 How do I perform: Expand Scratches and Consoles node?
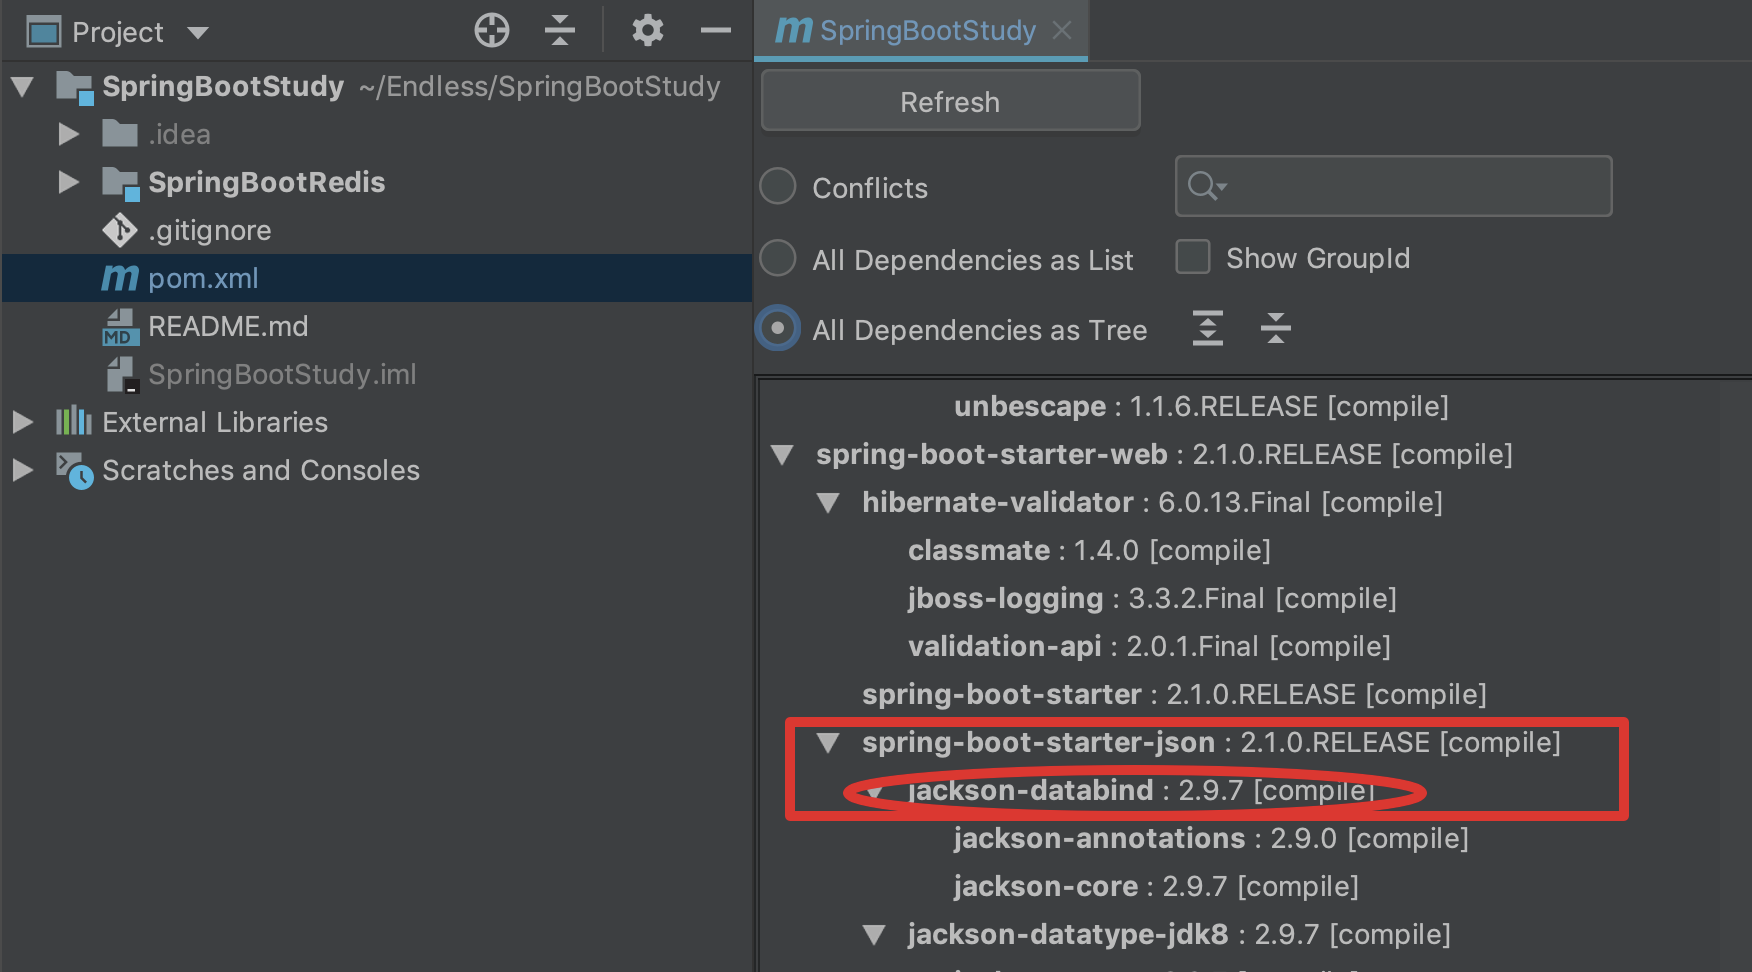coord(22,470)
